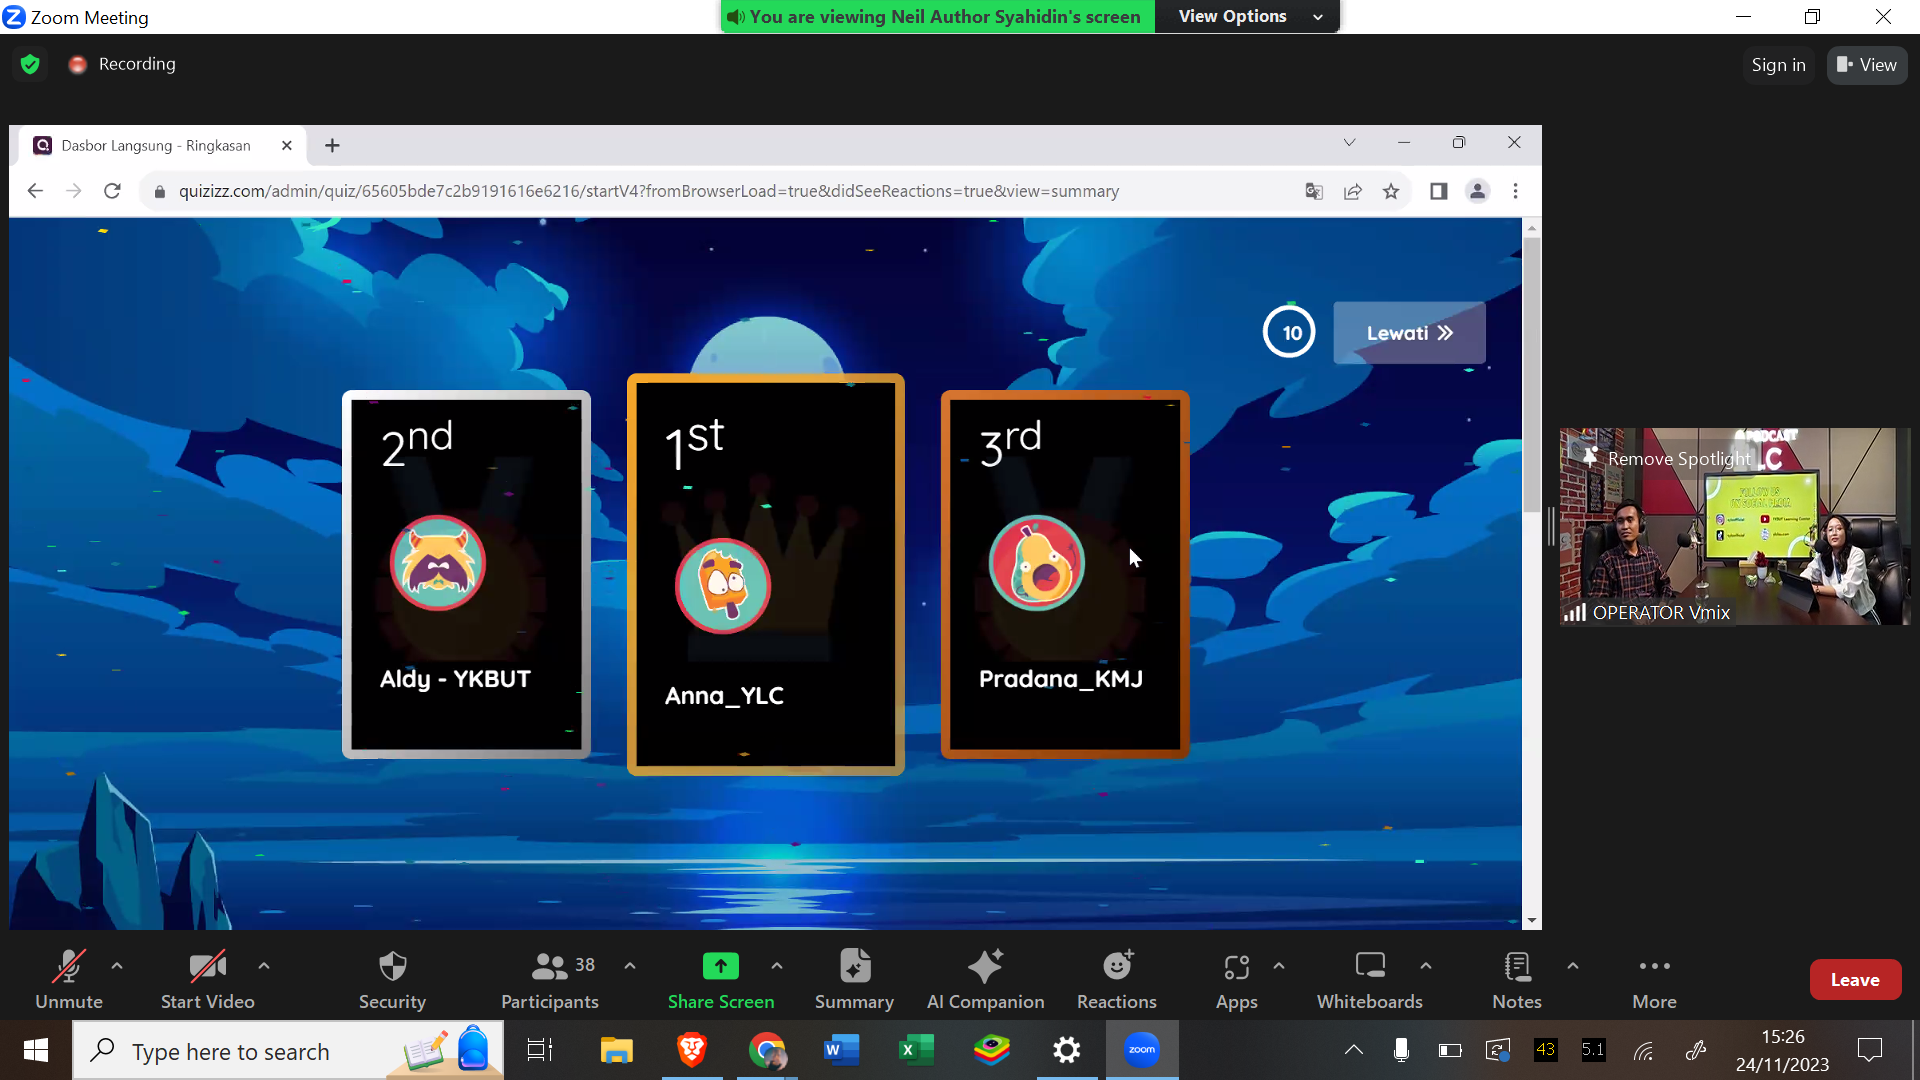This screenshot has width=1920, height=1080.
Task: Click the red Leave button
Action: (x=1854, y=980)
